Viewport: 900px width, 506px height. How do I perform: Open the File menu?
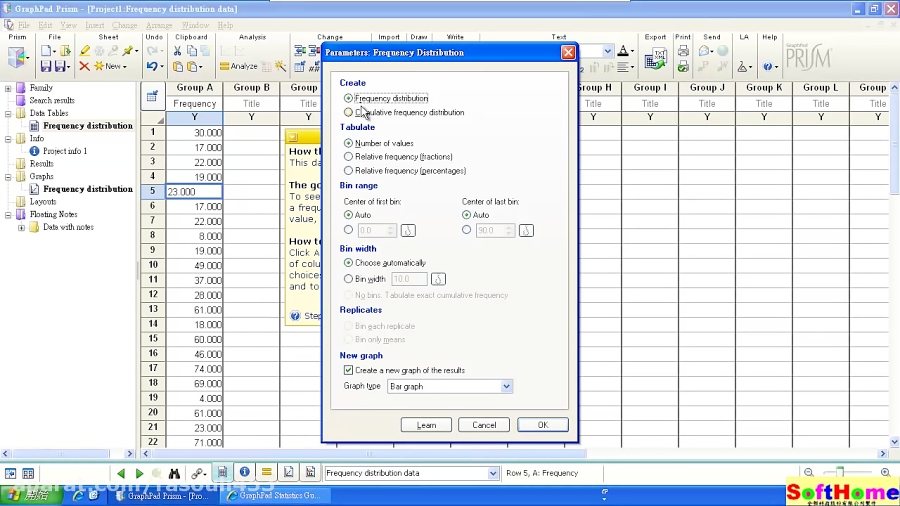[x=24, y=25]
